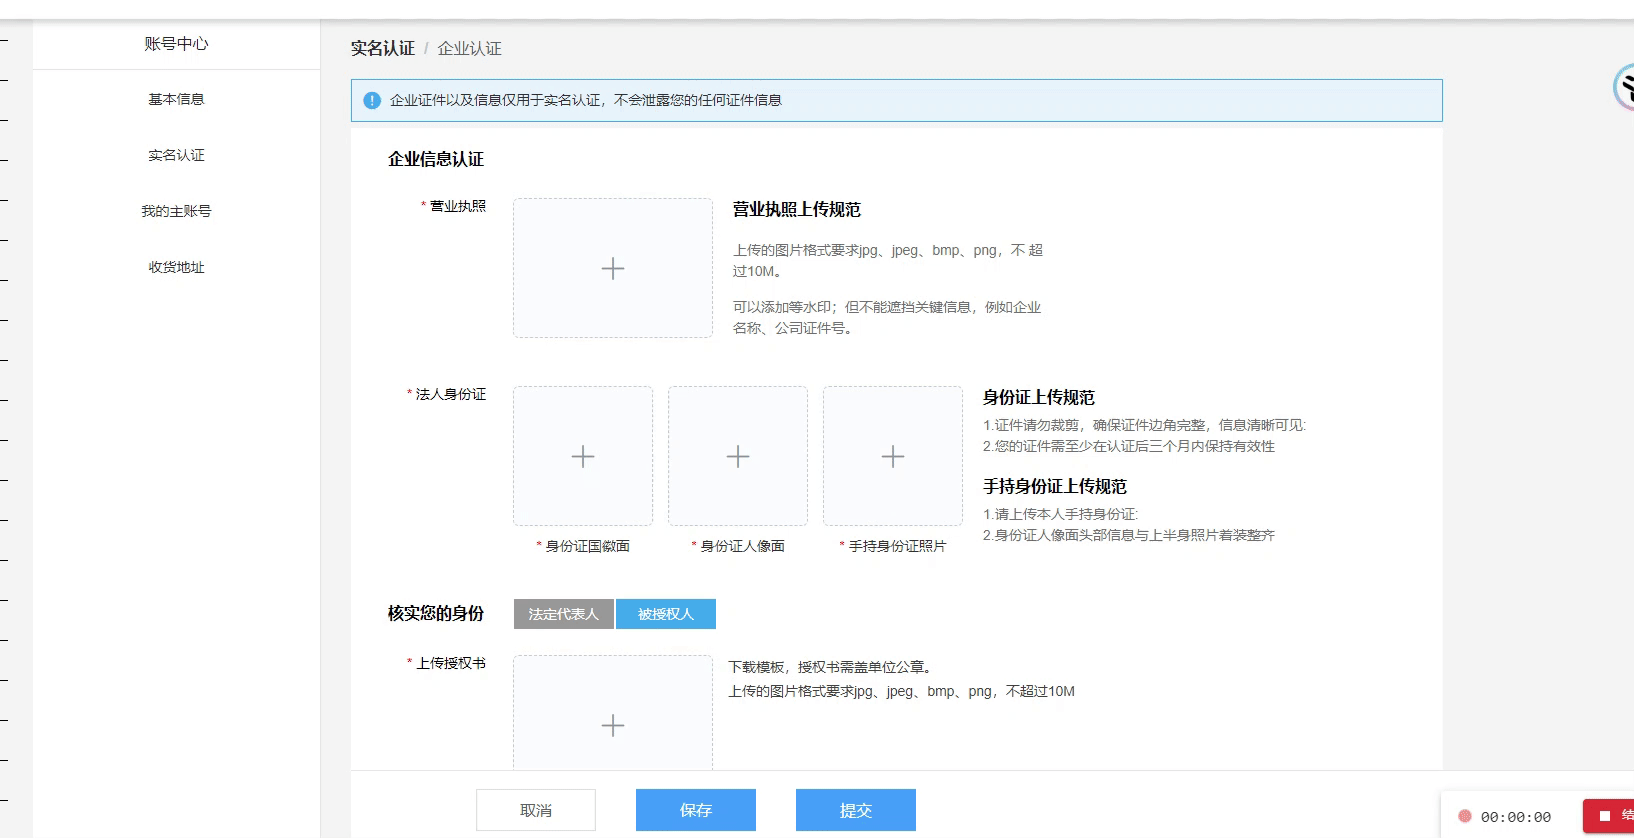Click 手持身份证照片 caption
This screenshot has width=1634, height=838.
(897, 546)
